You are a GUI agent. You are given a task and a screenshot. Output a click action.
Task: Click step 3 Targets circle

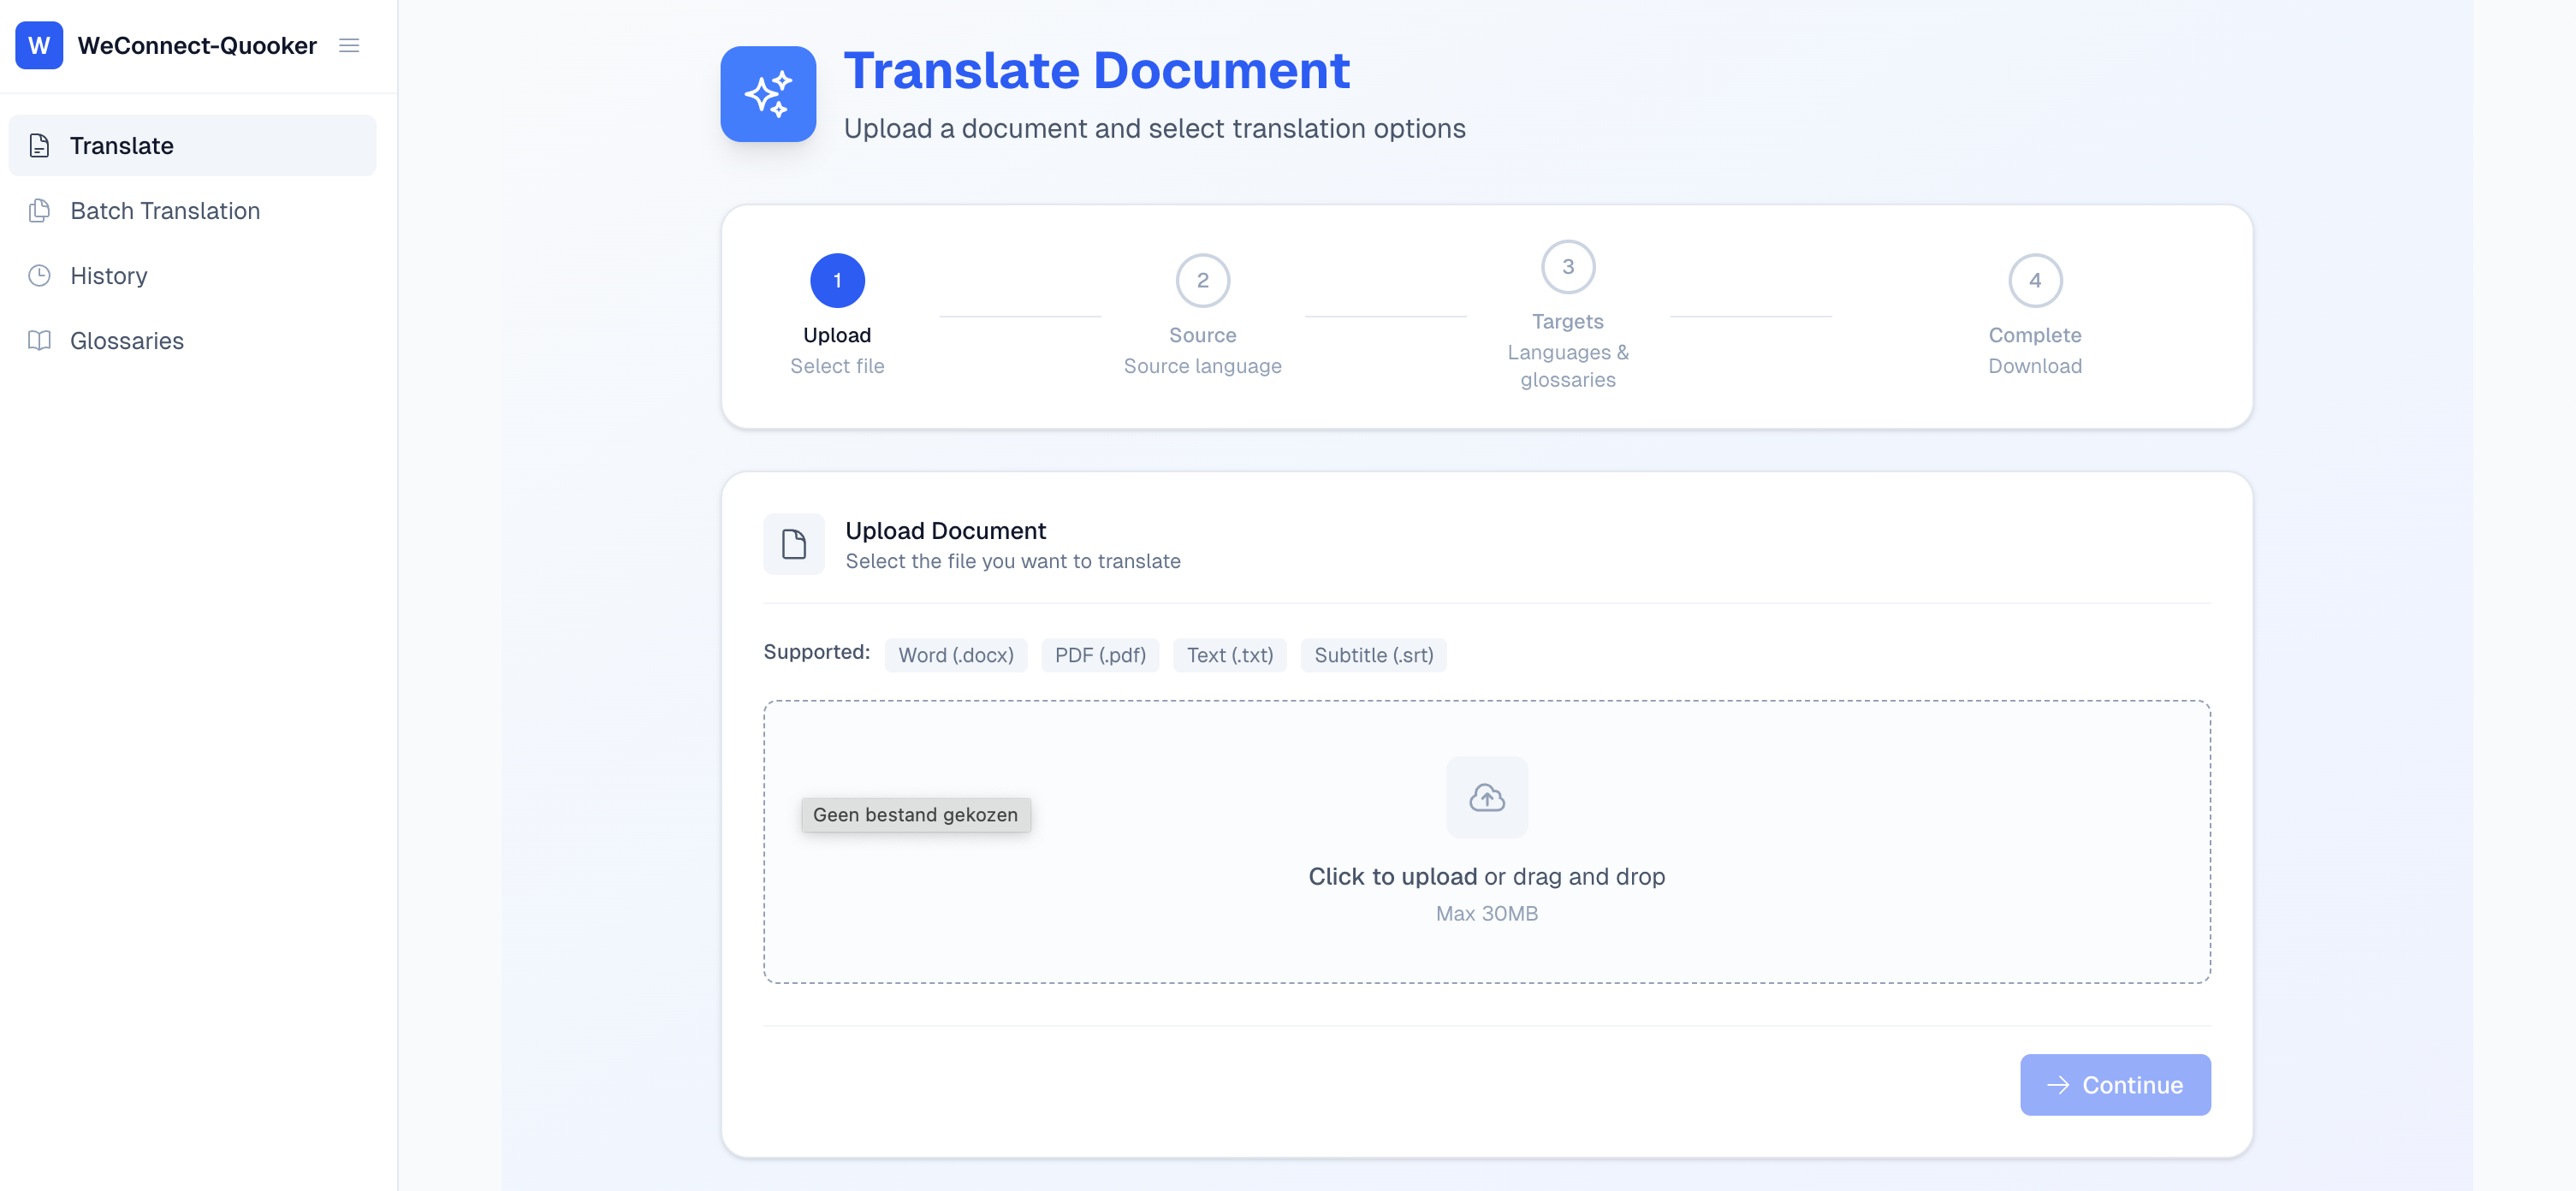pos(1567,266)
